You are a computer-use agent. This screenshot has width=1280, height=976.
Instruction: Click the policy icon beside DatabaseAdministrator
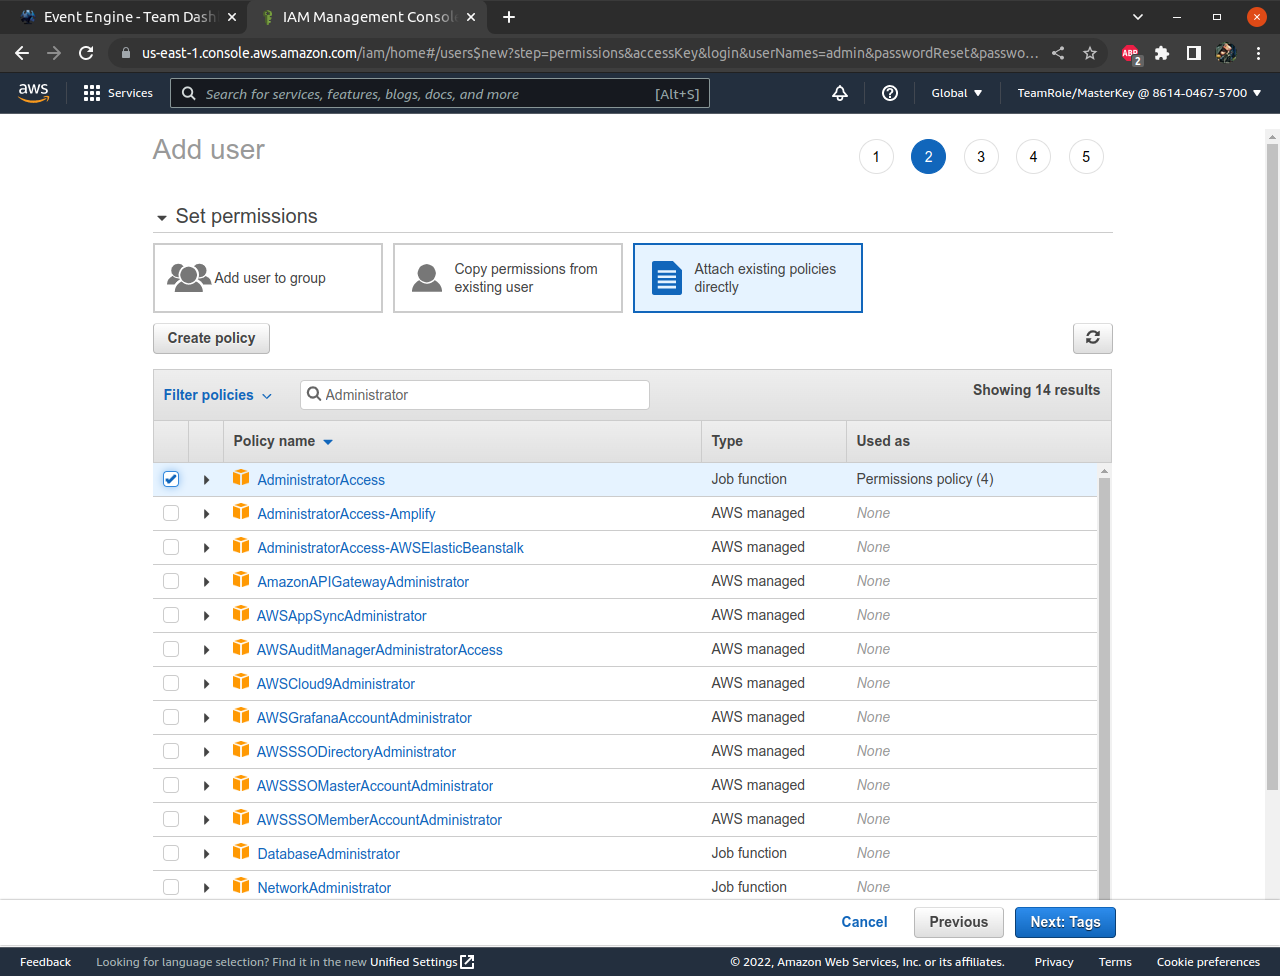(241, 852)
